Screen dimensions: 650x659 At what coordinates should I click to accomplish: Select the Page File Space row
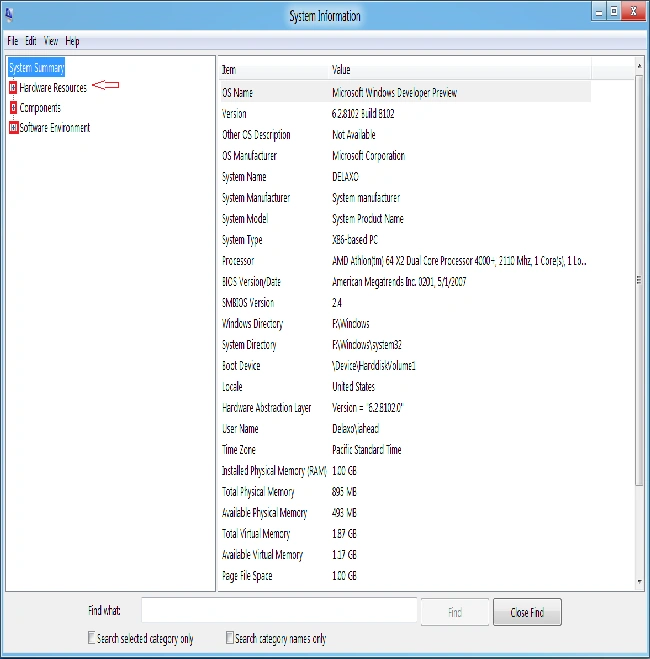point(405,576)
